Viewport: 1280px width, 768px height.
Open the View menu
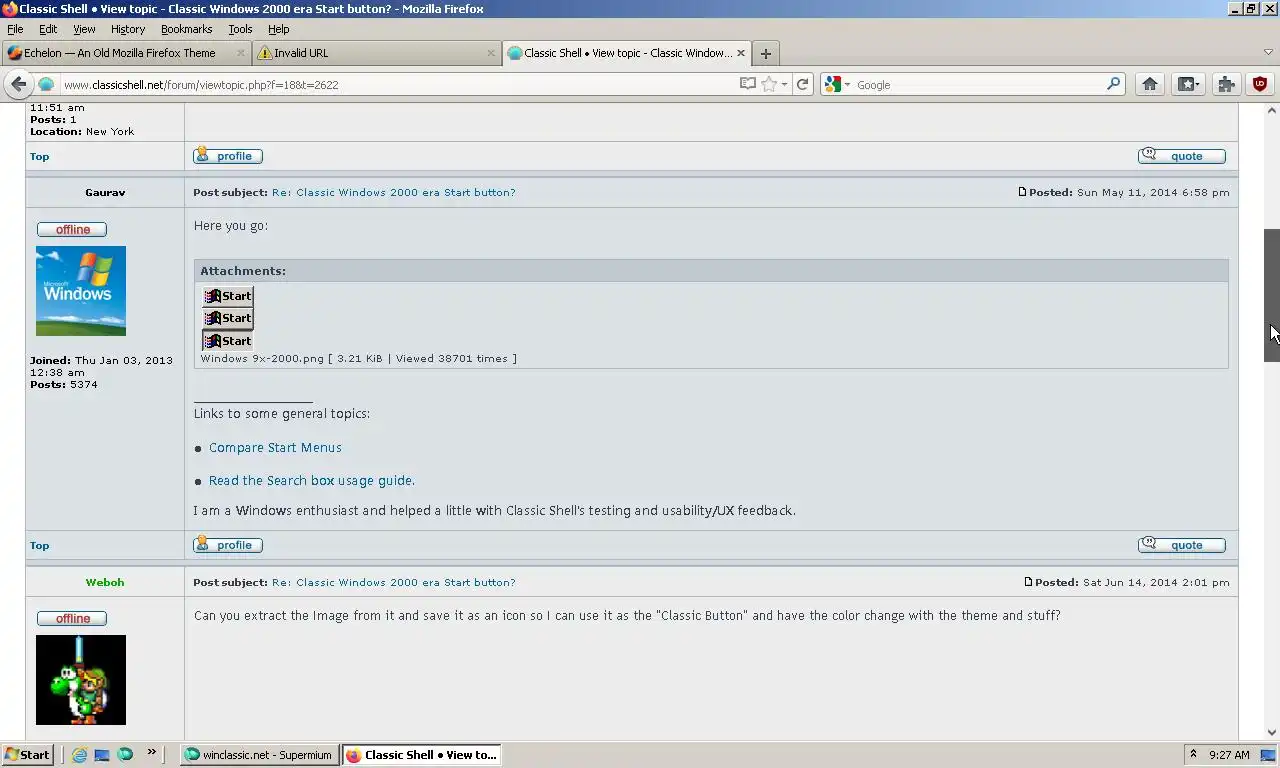(x=84, y=29)
